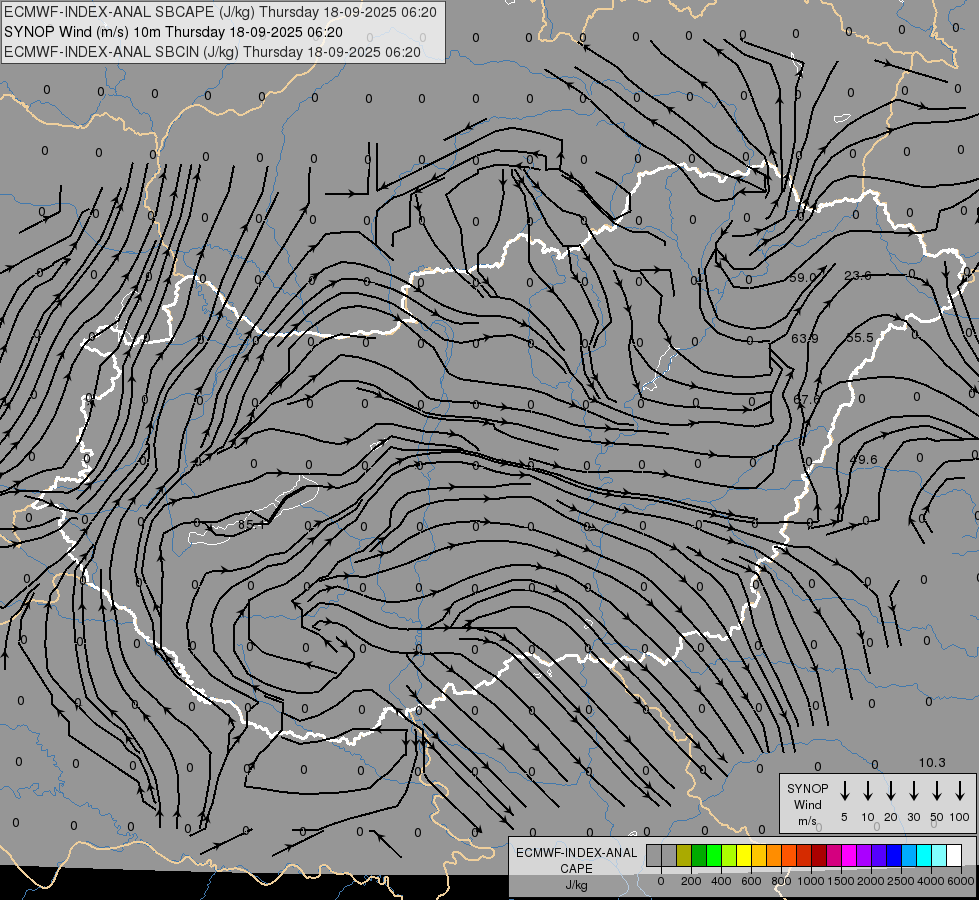The height and width of the screenshot is (900, 979).
Task: Click the SYNOP Wind 10m header line
Action: point(173,32)
